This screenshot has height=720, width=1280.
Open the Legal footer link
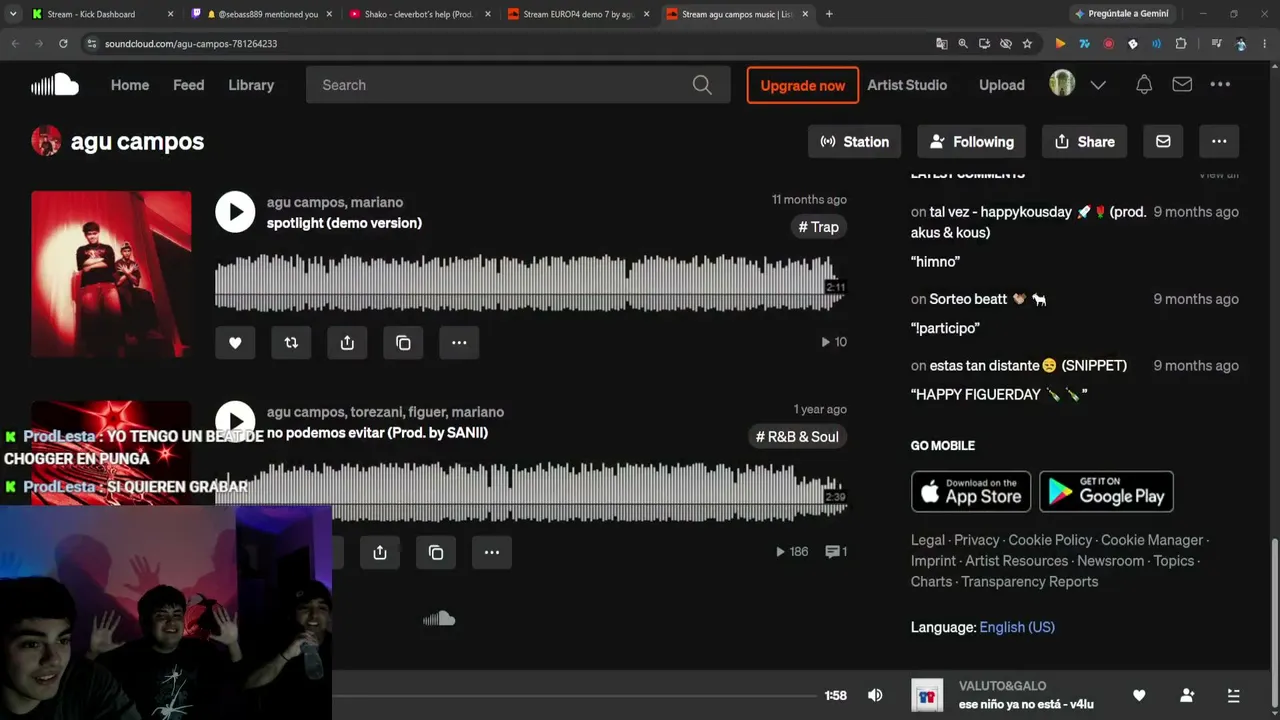tap(928, 540)
